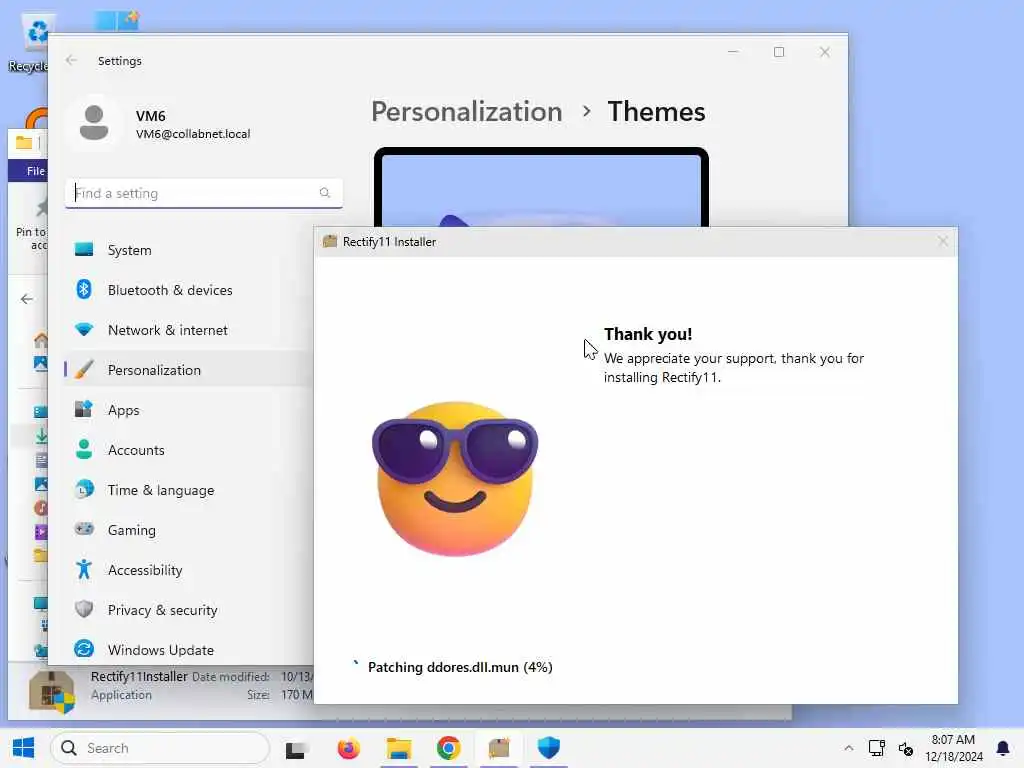Open Windows Security shield taskbar icon
The width and height of the screenshot is (1024, 768).
click(549, 748)
